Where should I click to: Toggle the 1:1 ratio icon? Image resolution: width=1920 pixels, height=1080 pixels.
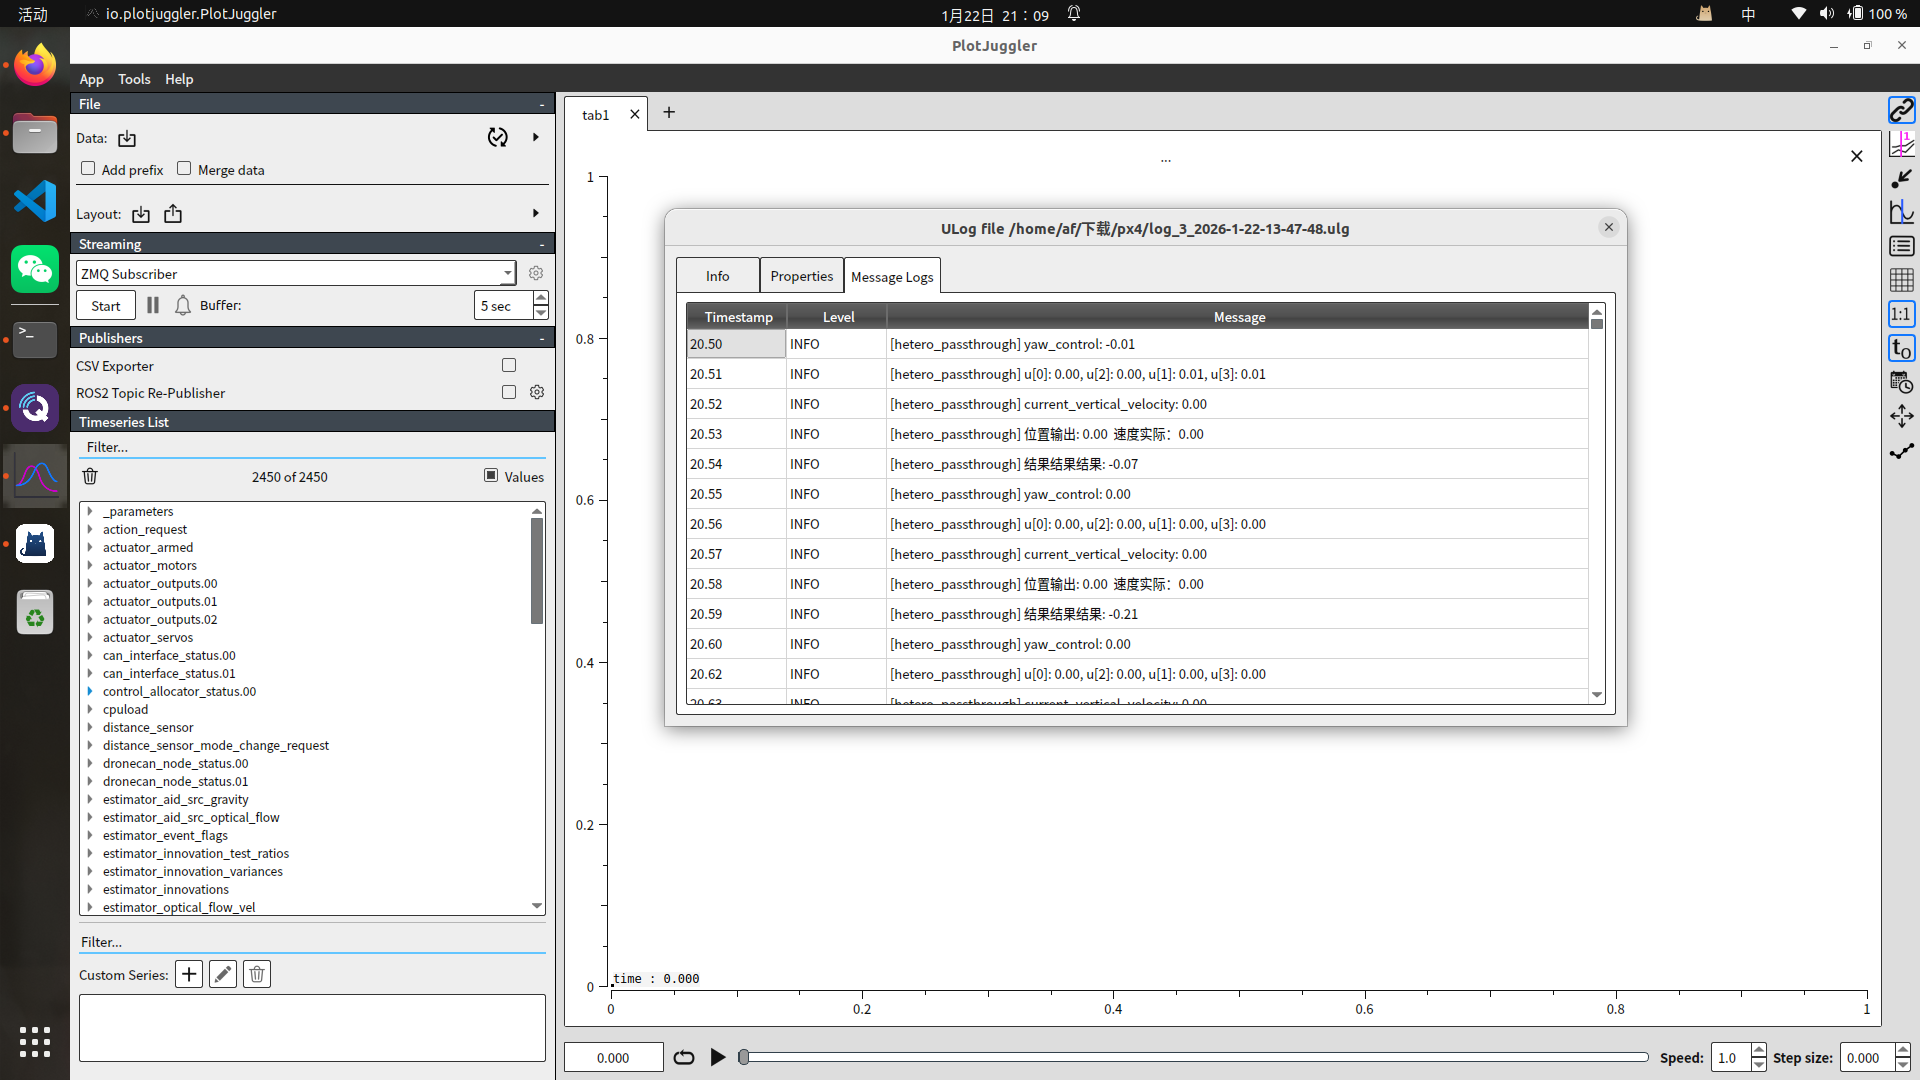click(x=1901, y=314)
